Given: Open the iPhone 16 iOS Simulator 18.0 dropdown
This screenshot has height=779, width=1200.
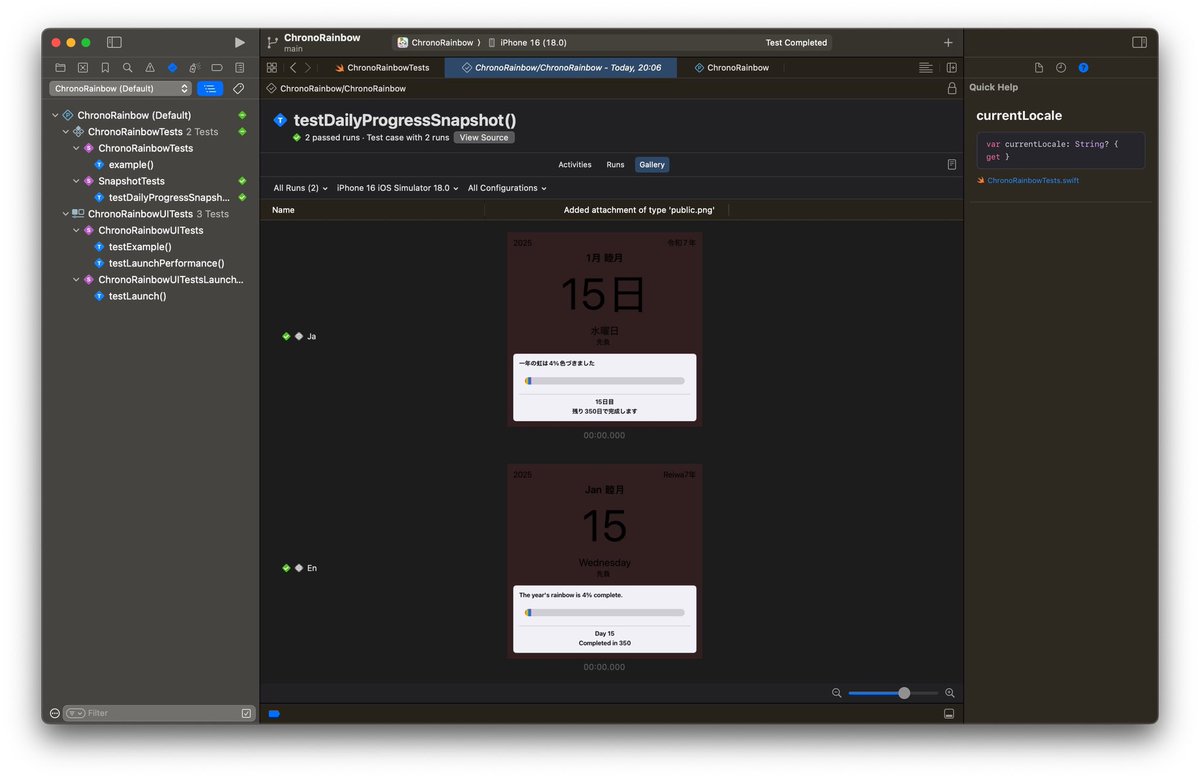Looking at the screenshot, I should click(398, 188).
